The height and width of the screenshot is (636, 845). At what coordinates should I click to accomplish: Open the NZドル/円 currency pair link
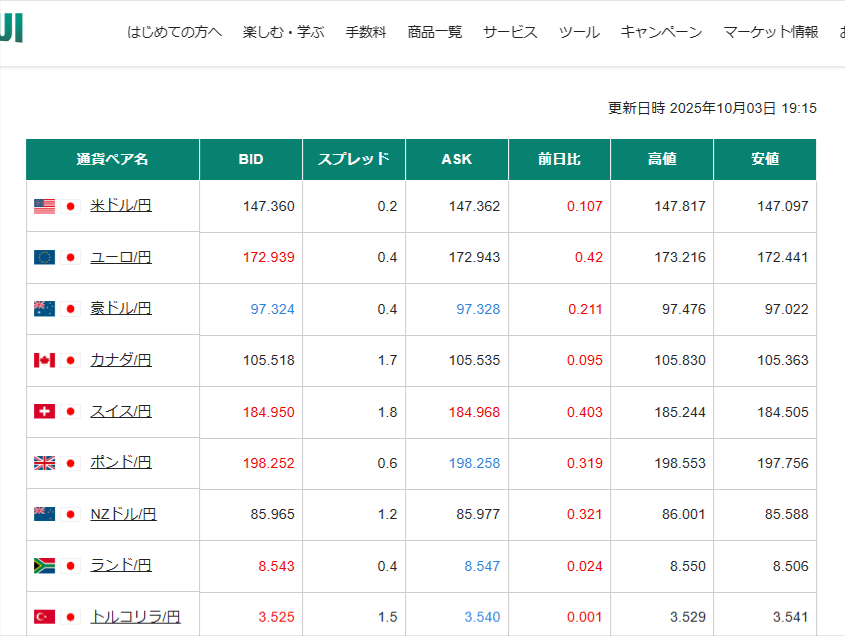click(x=123, y=514)
